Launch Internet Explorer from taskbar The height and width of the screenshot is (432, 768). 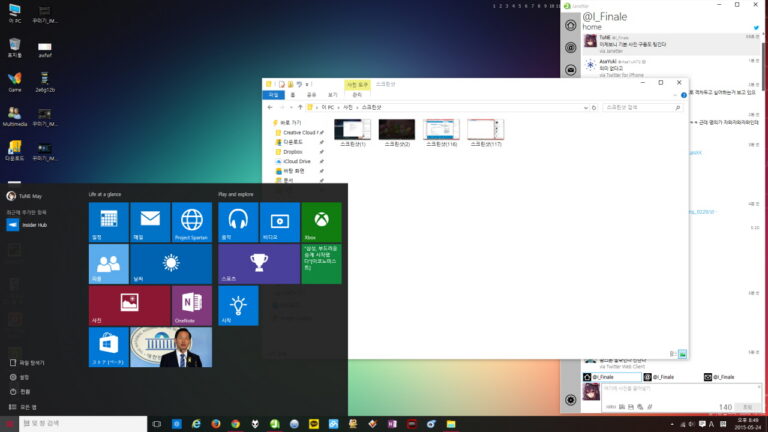pyautogui.click(x=196, y=424)
